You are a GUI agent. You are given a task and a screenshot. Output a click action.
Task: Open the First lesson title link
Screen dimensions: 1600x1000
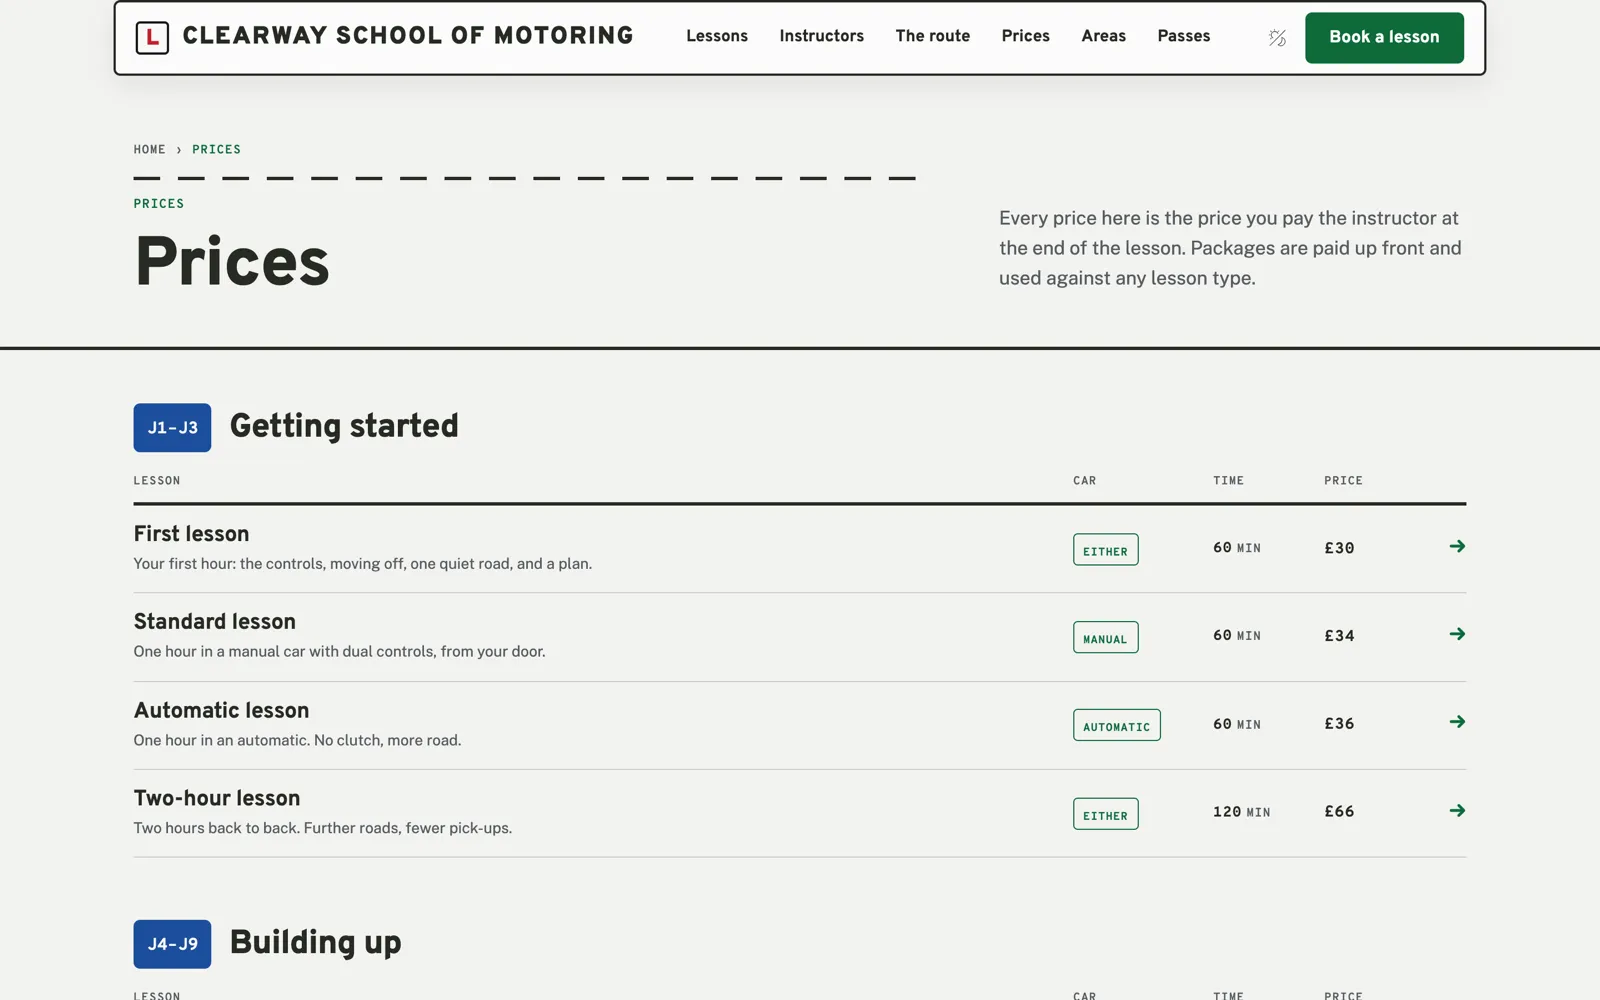pos(192,534)
